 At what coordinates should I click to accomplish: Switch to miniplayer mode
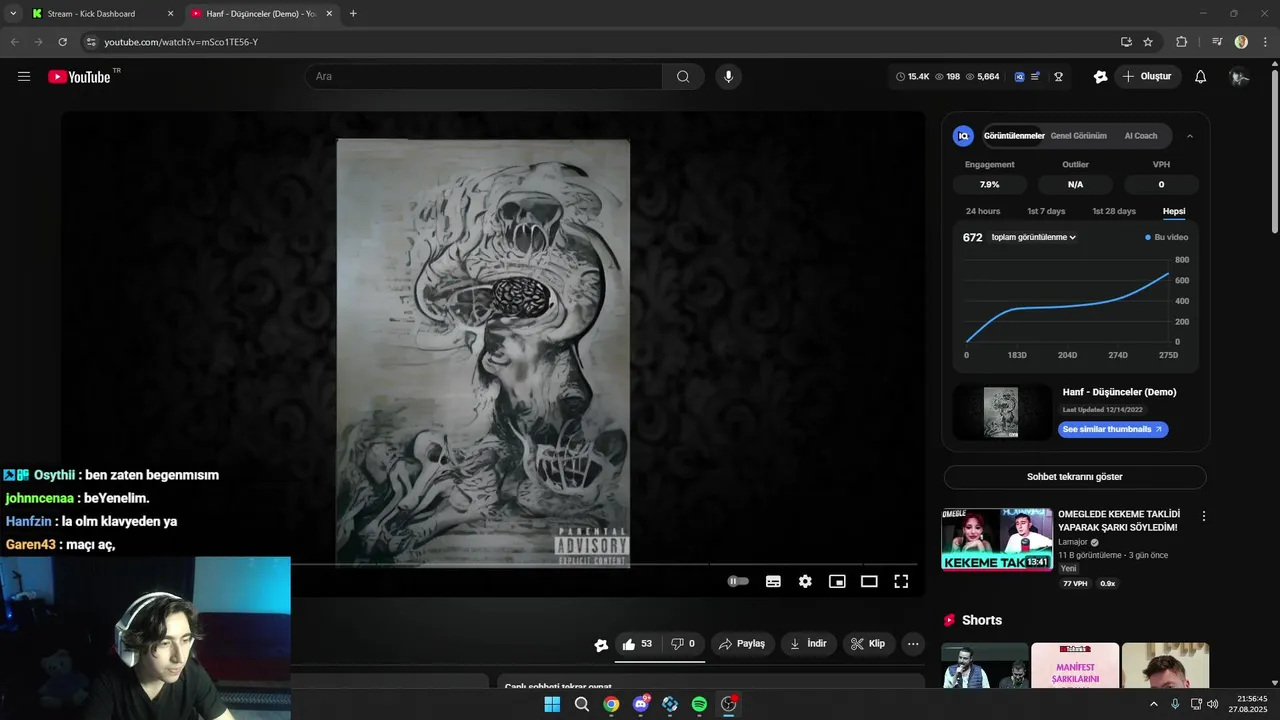point(837,581)
